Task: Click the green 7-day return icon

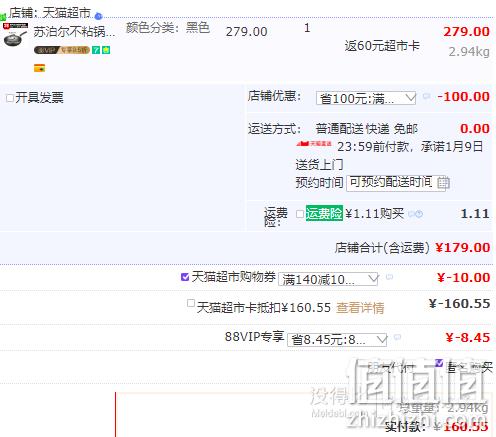Action: click(x=96, y=50)
